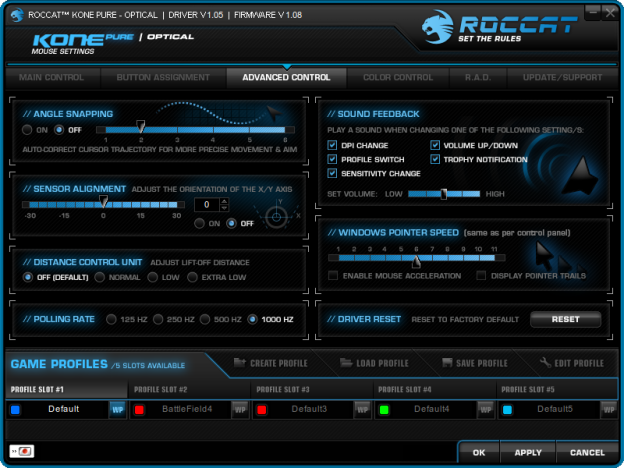Uncheck DPI Change sound feedback

[x=332, y=145]
